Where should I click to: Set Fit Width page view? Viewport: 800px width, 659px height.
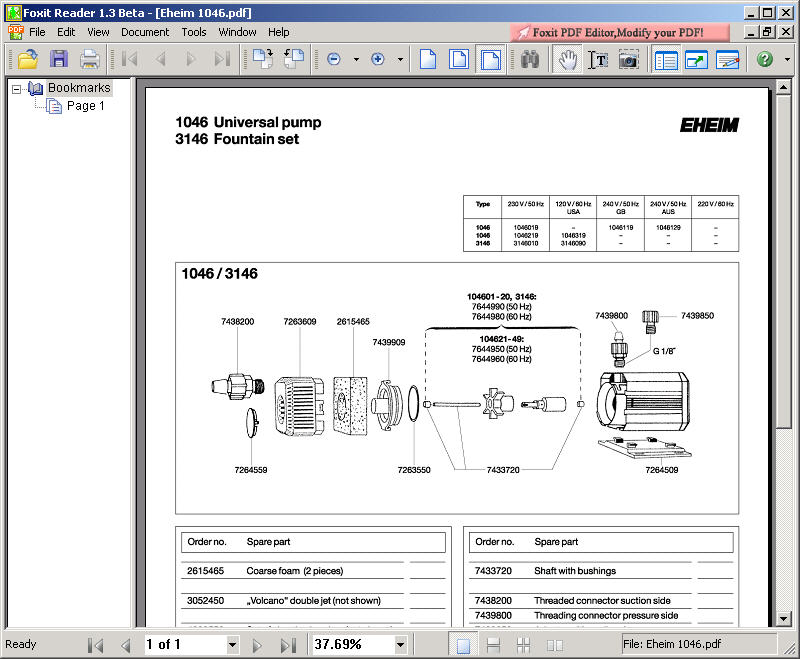pyautogui.click(x=490, y=59)
